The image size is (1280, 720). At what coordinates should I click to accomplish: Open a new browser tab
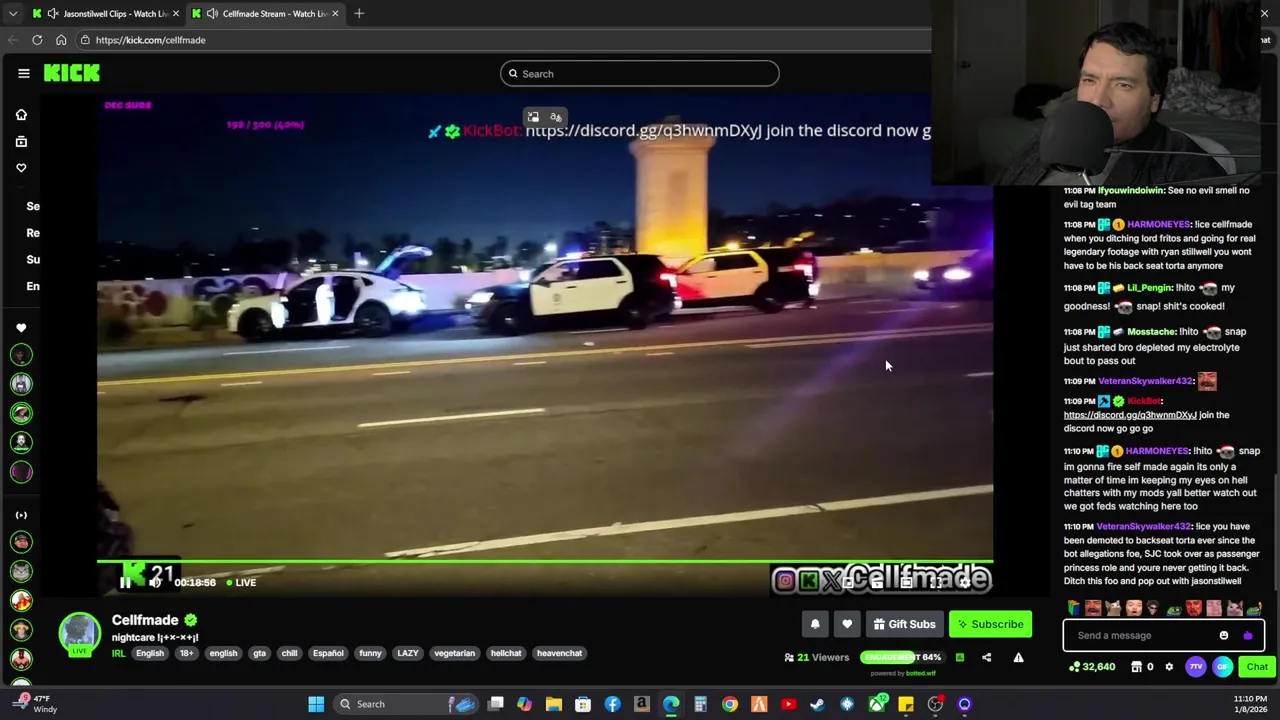coord(359,14)
